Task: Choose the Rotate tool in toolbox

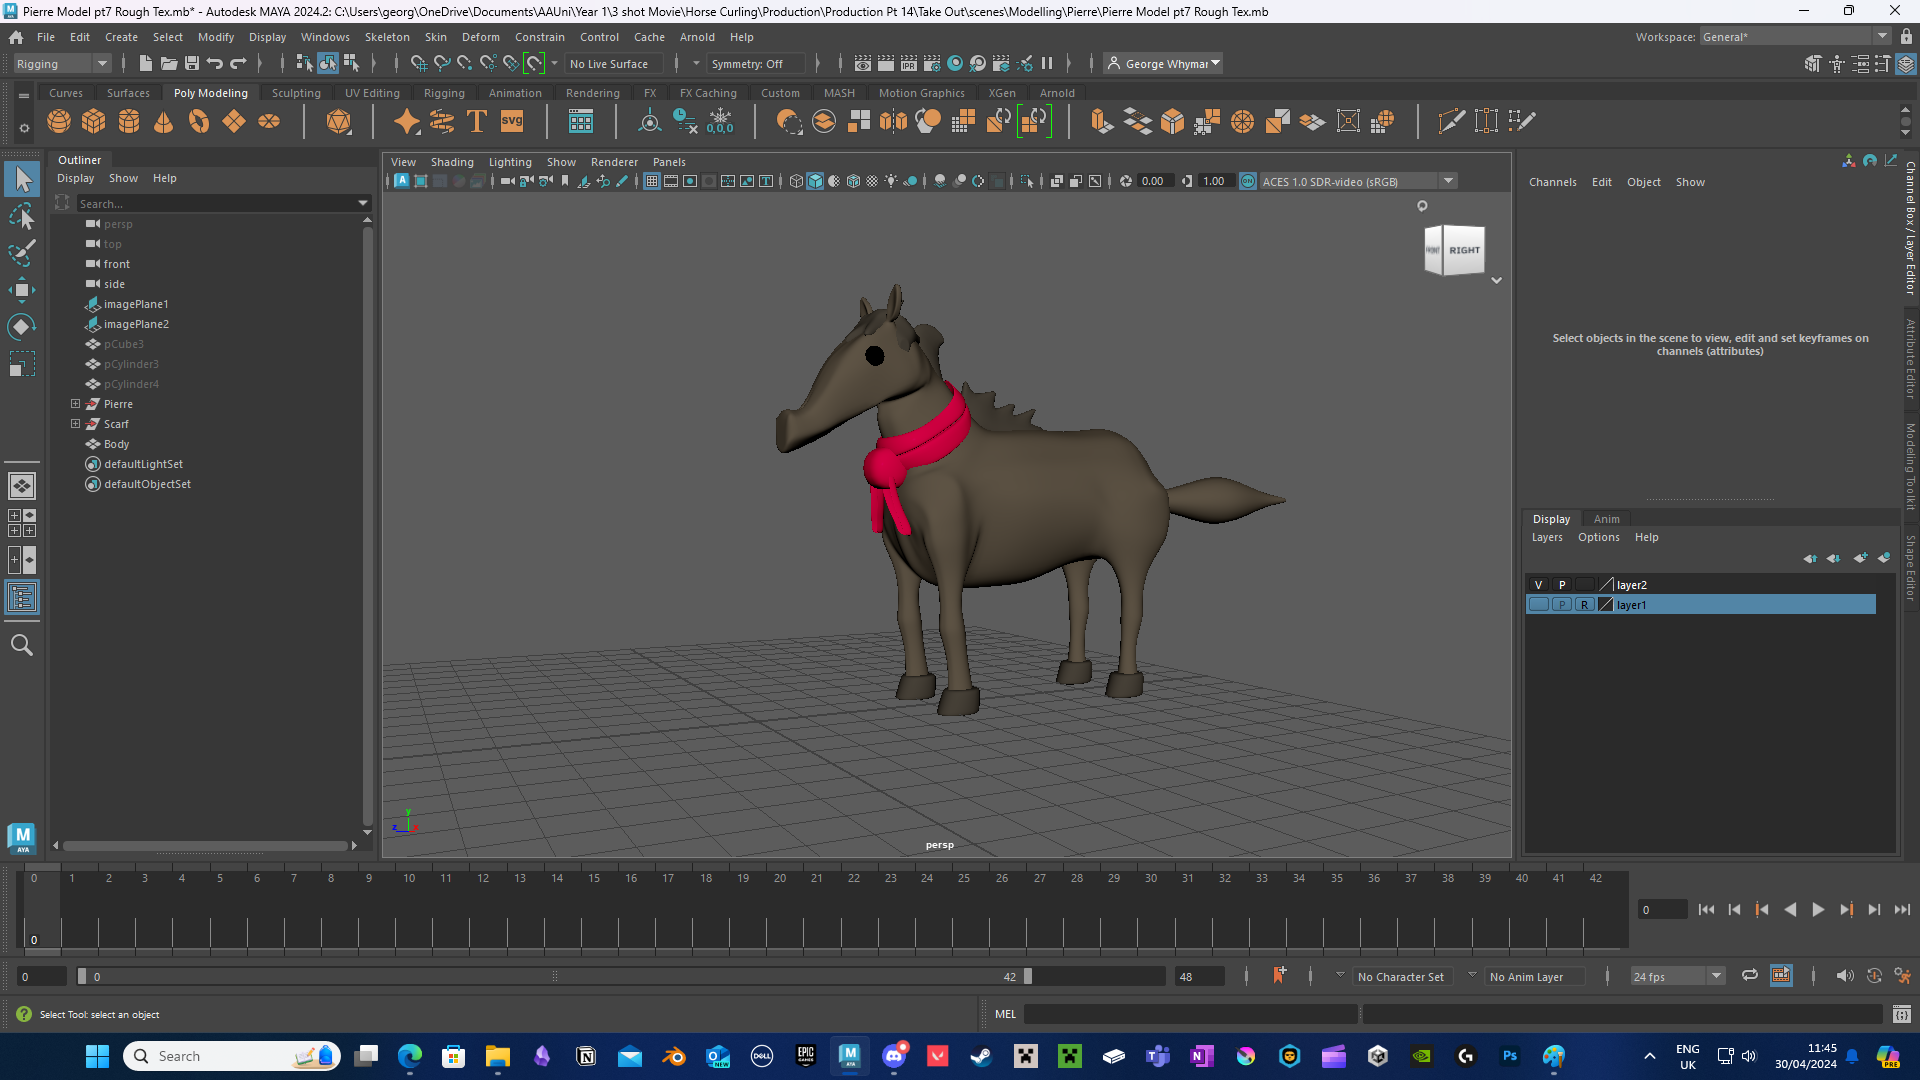Action: pos(22,327)
